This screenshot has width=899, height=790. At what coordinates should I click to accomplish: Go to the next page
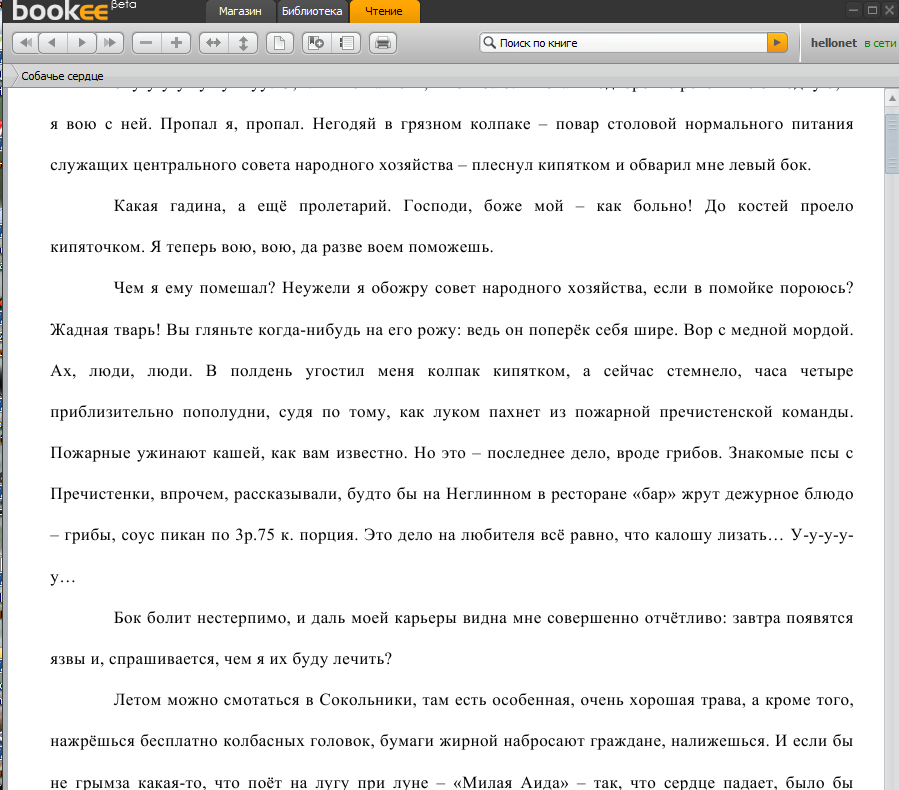[81, 43]
